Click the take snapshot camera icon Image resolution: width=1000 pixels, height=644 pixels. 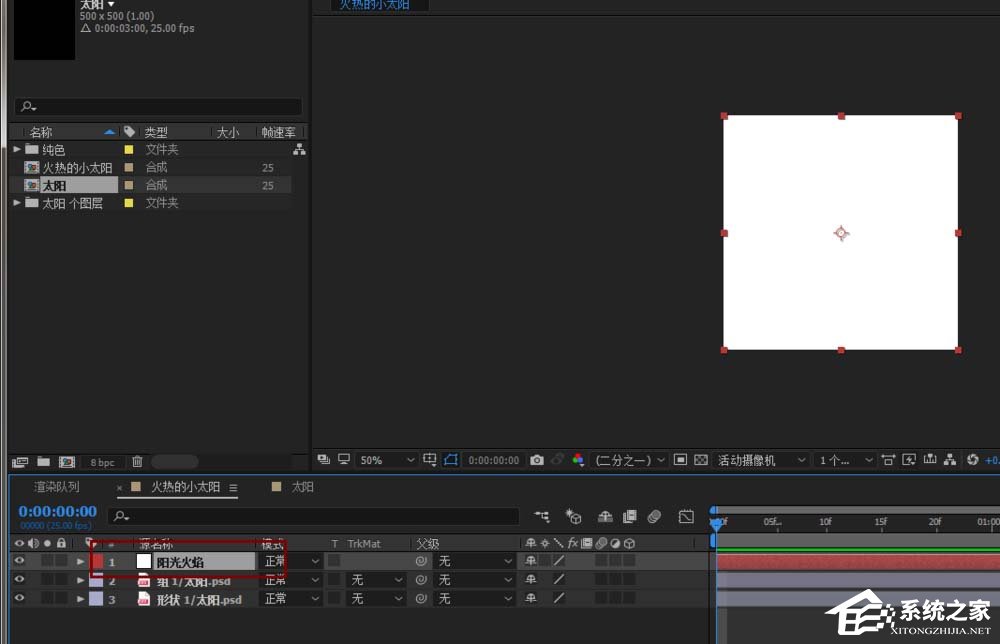(537, 460)
